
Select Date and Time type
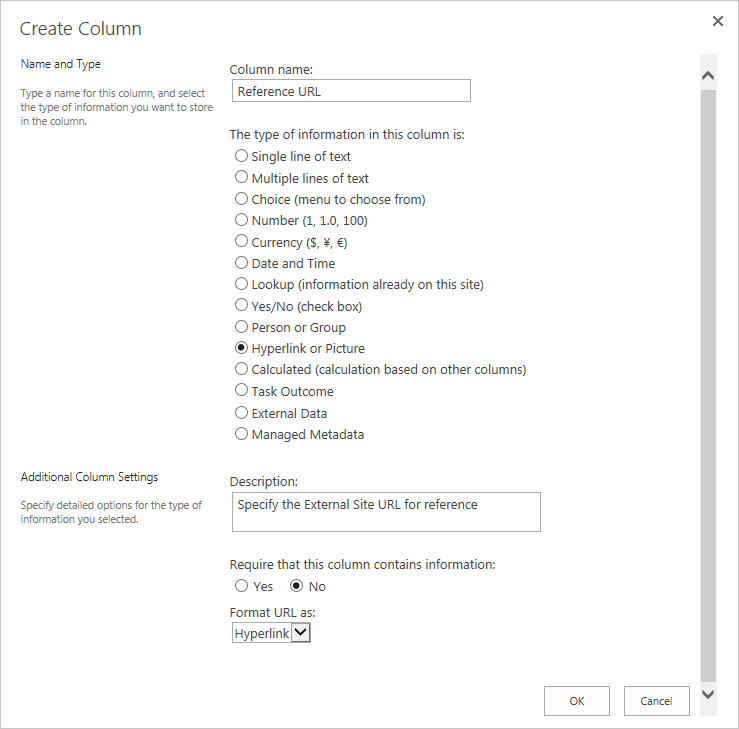241,262
